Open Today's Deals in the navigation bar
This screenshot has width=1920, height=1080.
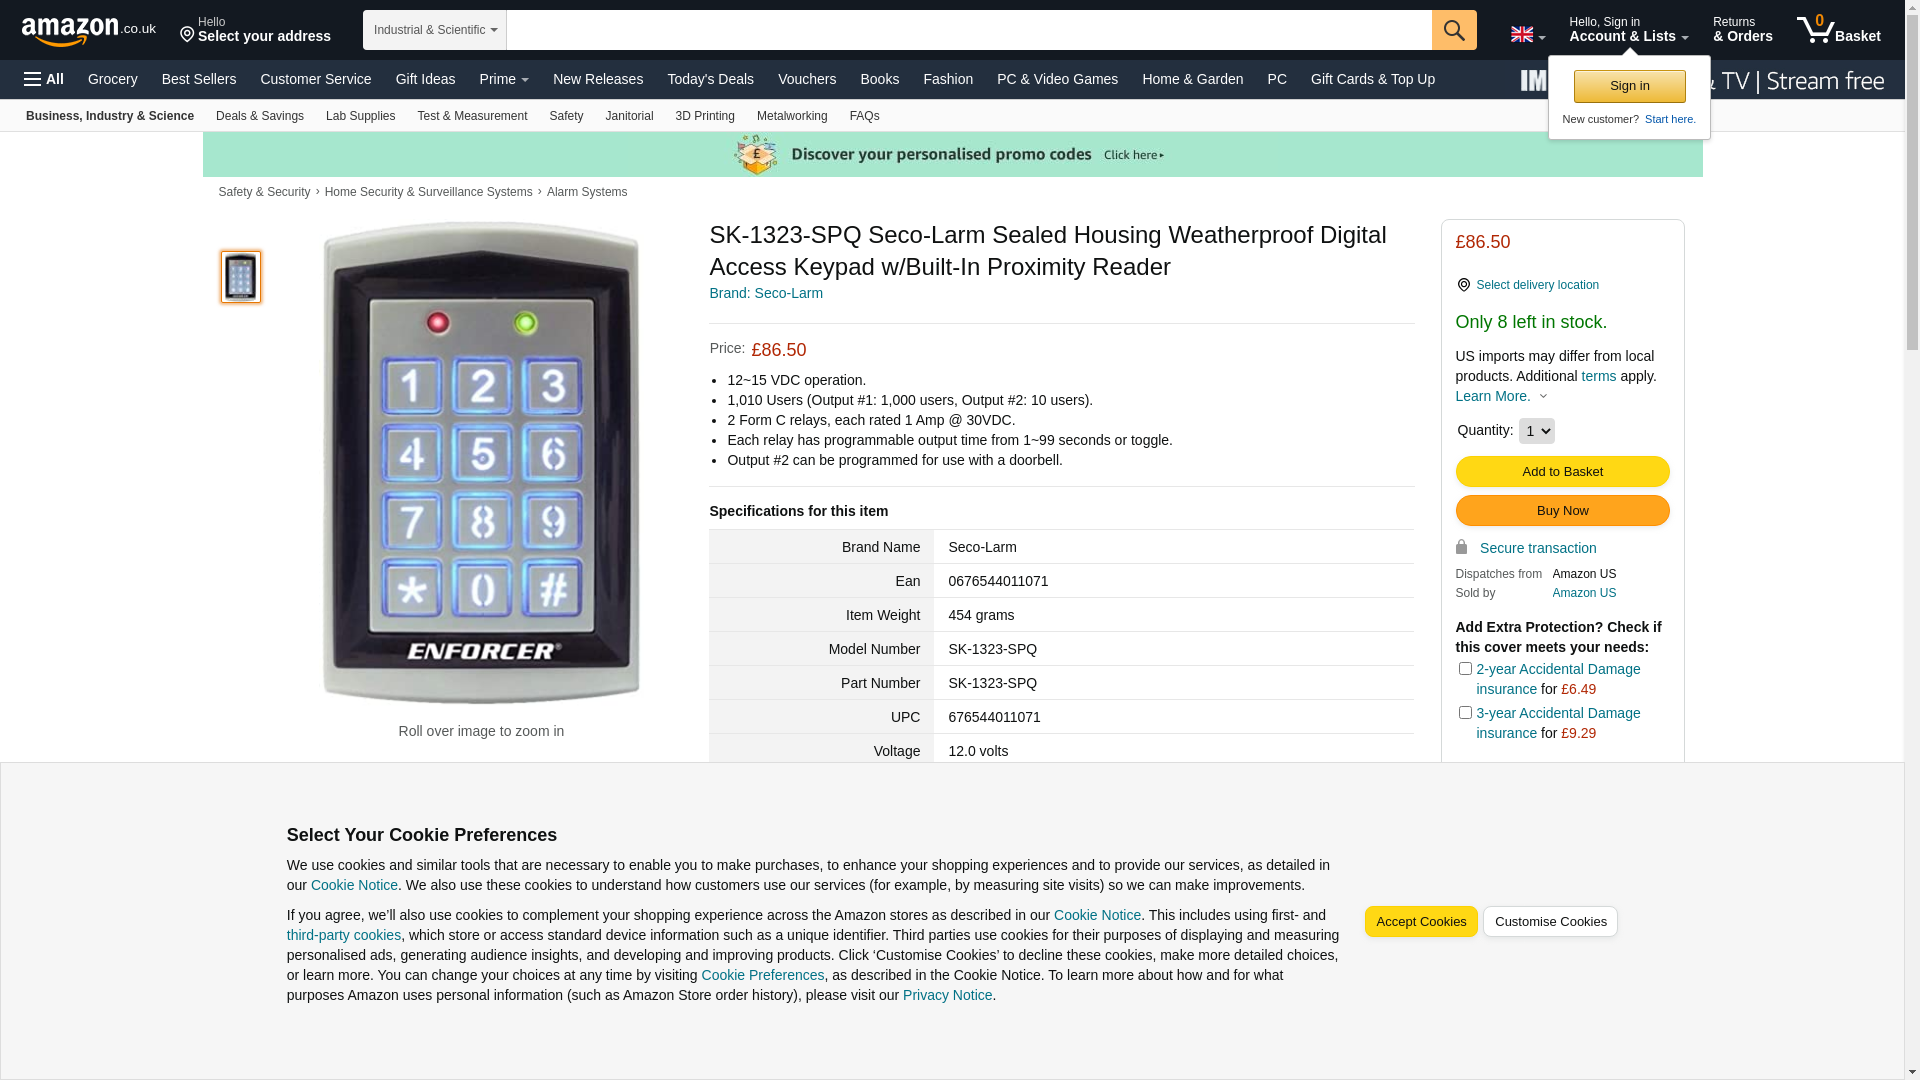710,79
